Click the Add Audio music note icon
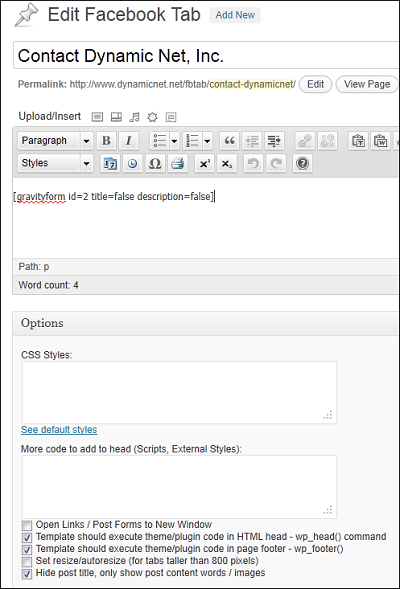 (134, 117)
